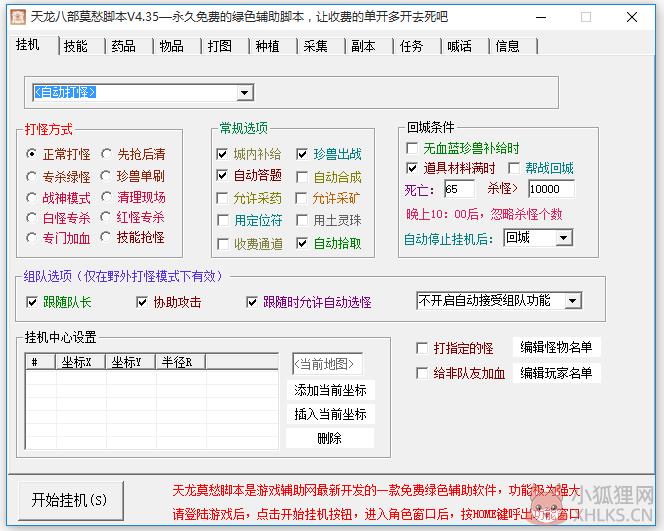
Task: Click the 坐标Y column header
Action: click(130, 362)
